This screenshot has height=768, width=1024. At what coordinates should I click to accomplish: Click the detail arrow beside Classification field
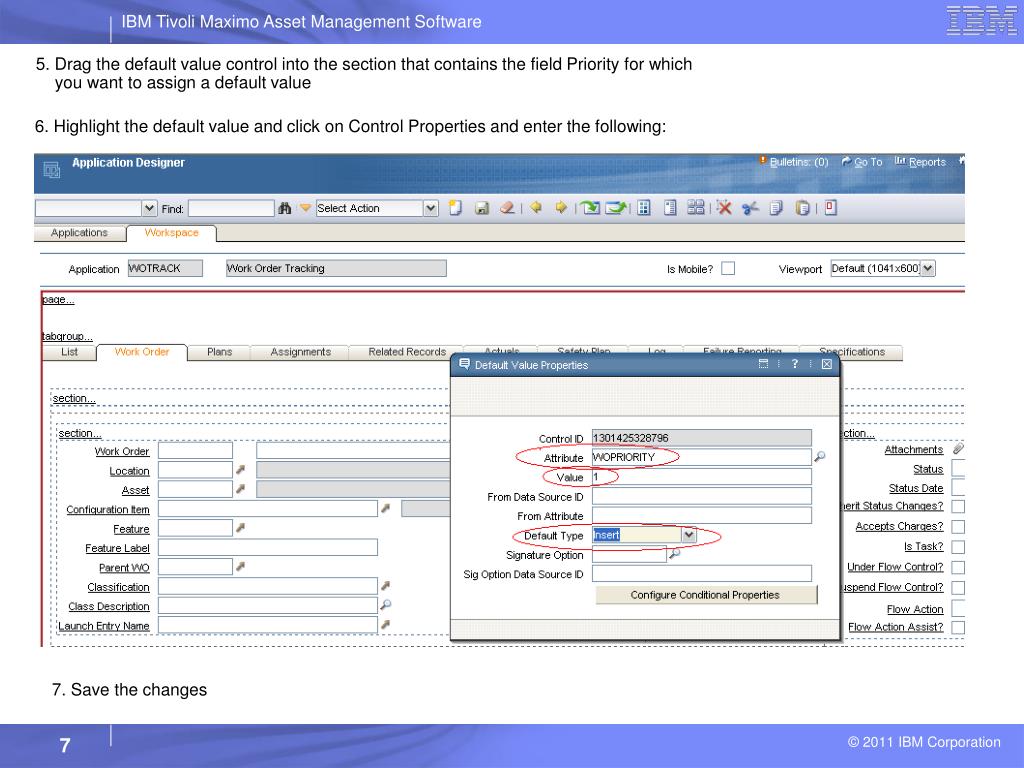[385, 586]
